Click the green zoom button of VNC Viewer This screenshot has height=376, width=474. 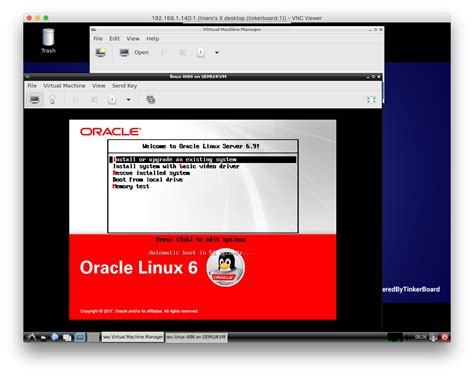(x=46, y=18)
